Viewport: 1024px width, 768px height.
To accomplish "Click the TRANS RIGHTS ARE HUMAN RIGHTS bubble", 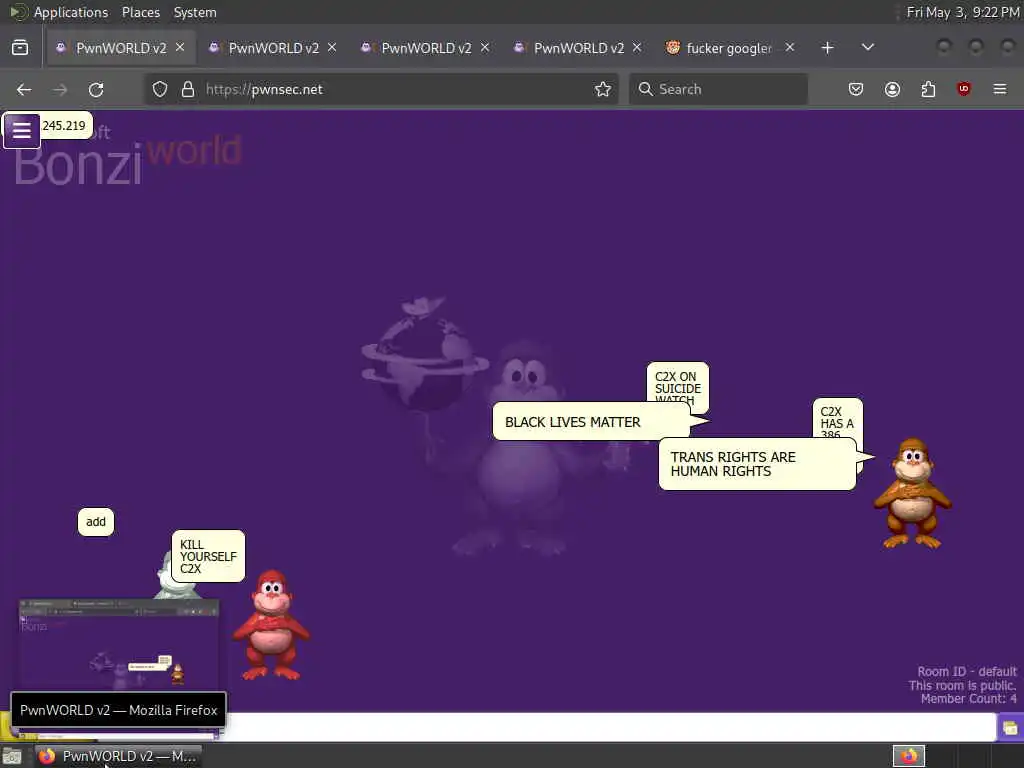I will [756, 464].
